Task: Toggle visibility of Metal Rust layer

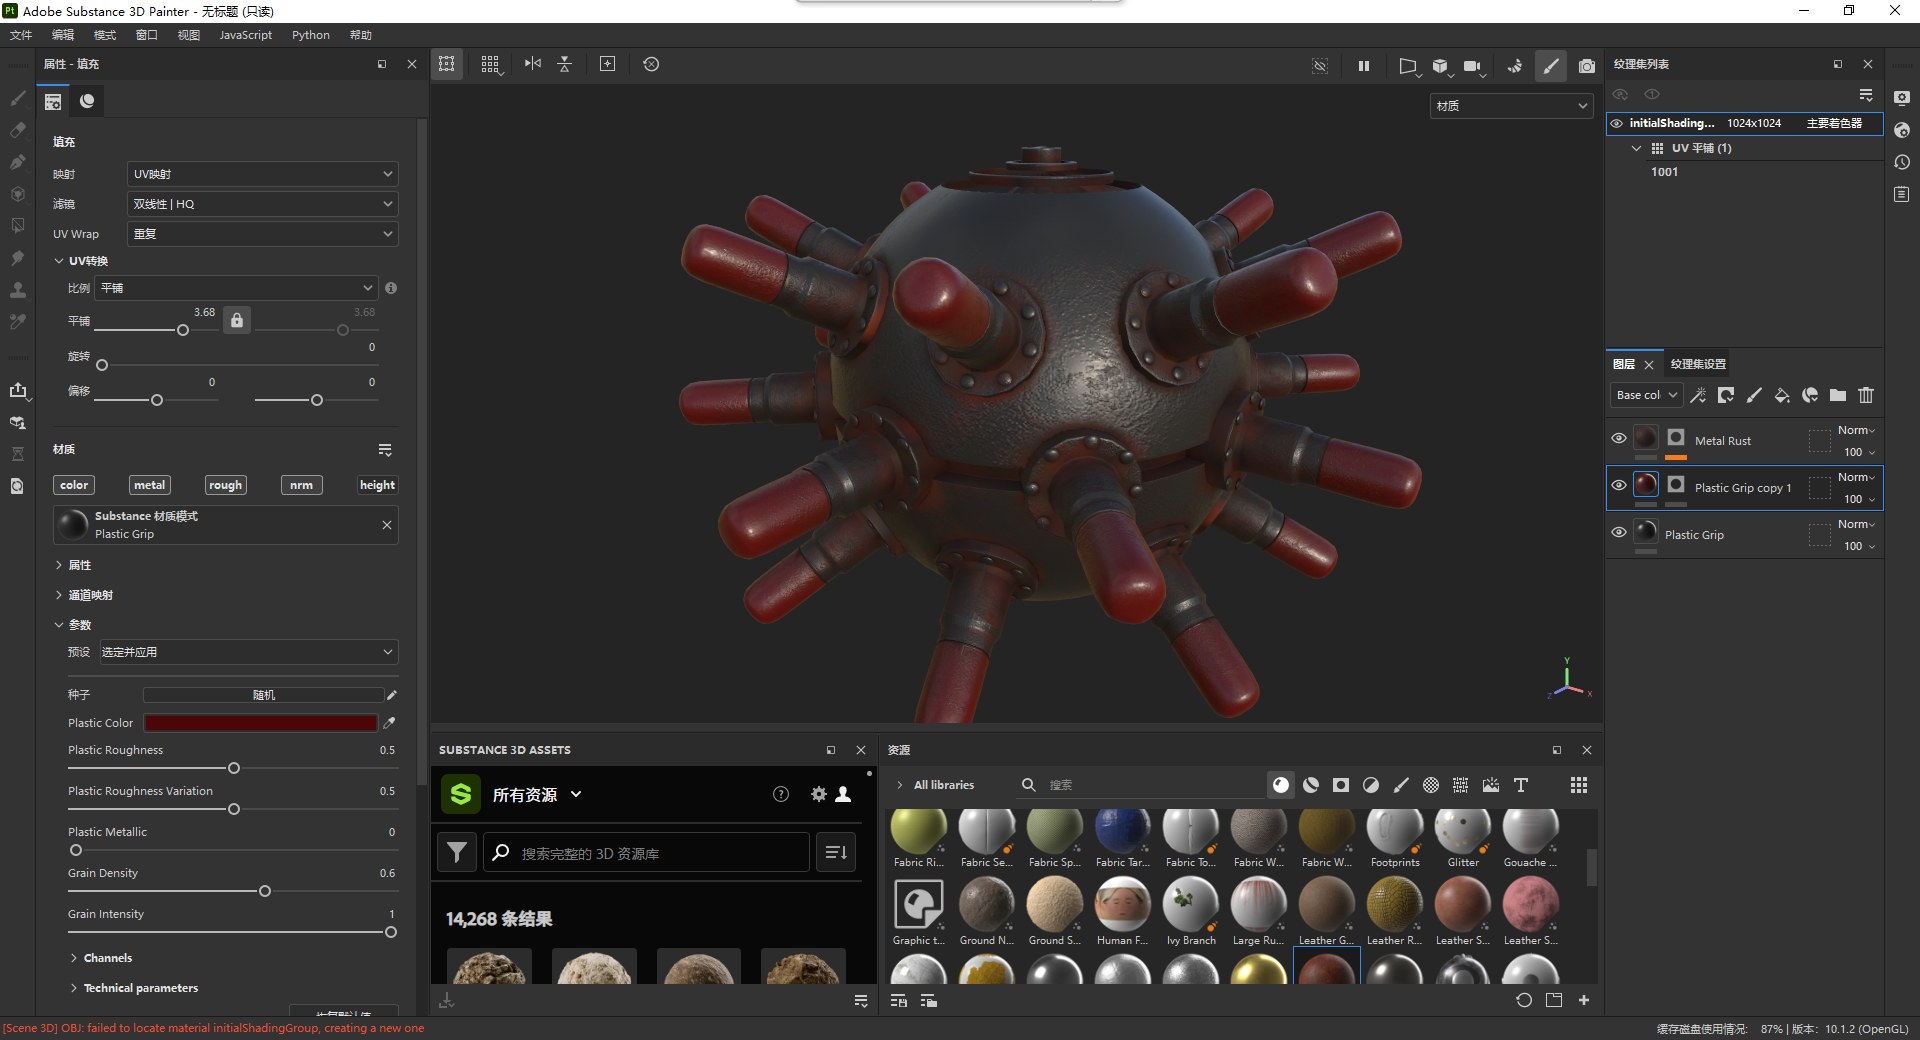Action: point(1619,438)
